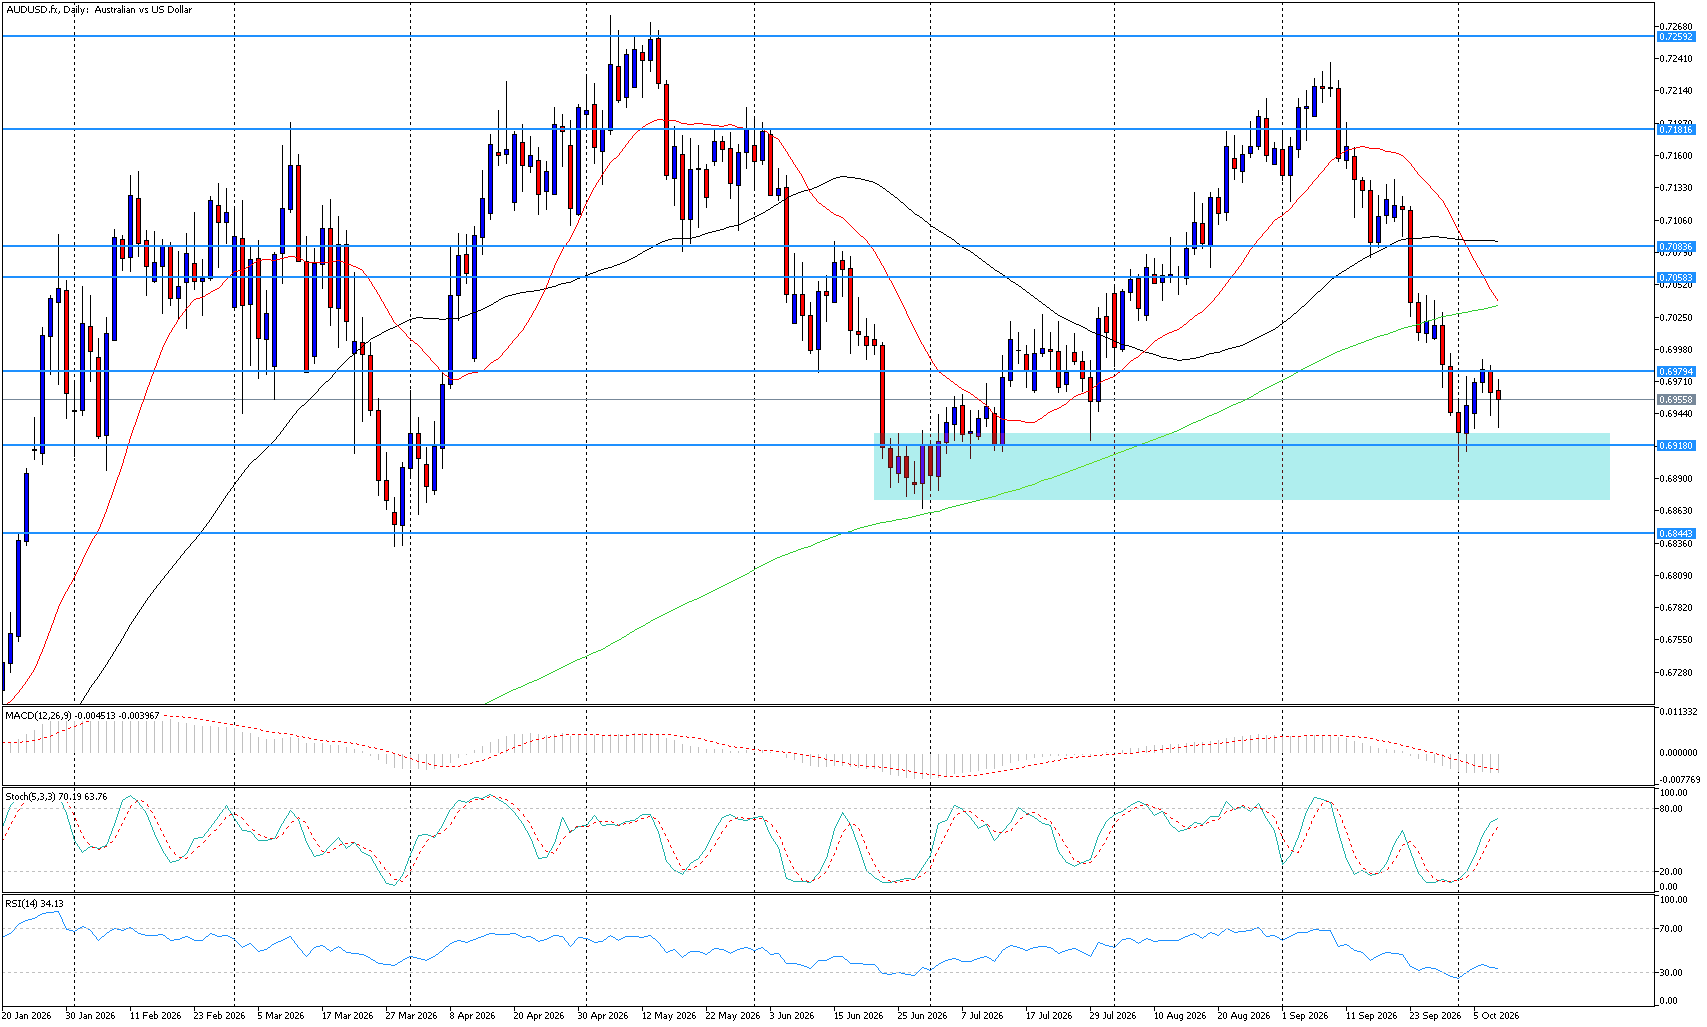Click the 5 Mar 2026 date label
This screenshot has height=1027, width=1707.
tap(281, 1016)
